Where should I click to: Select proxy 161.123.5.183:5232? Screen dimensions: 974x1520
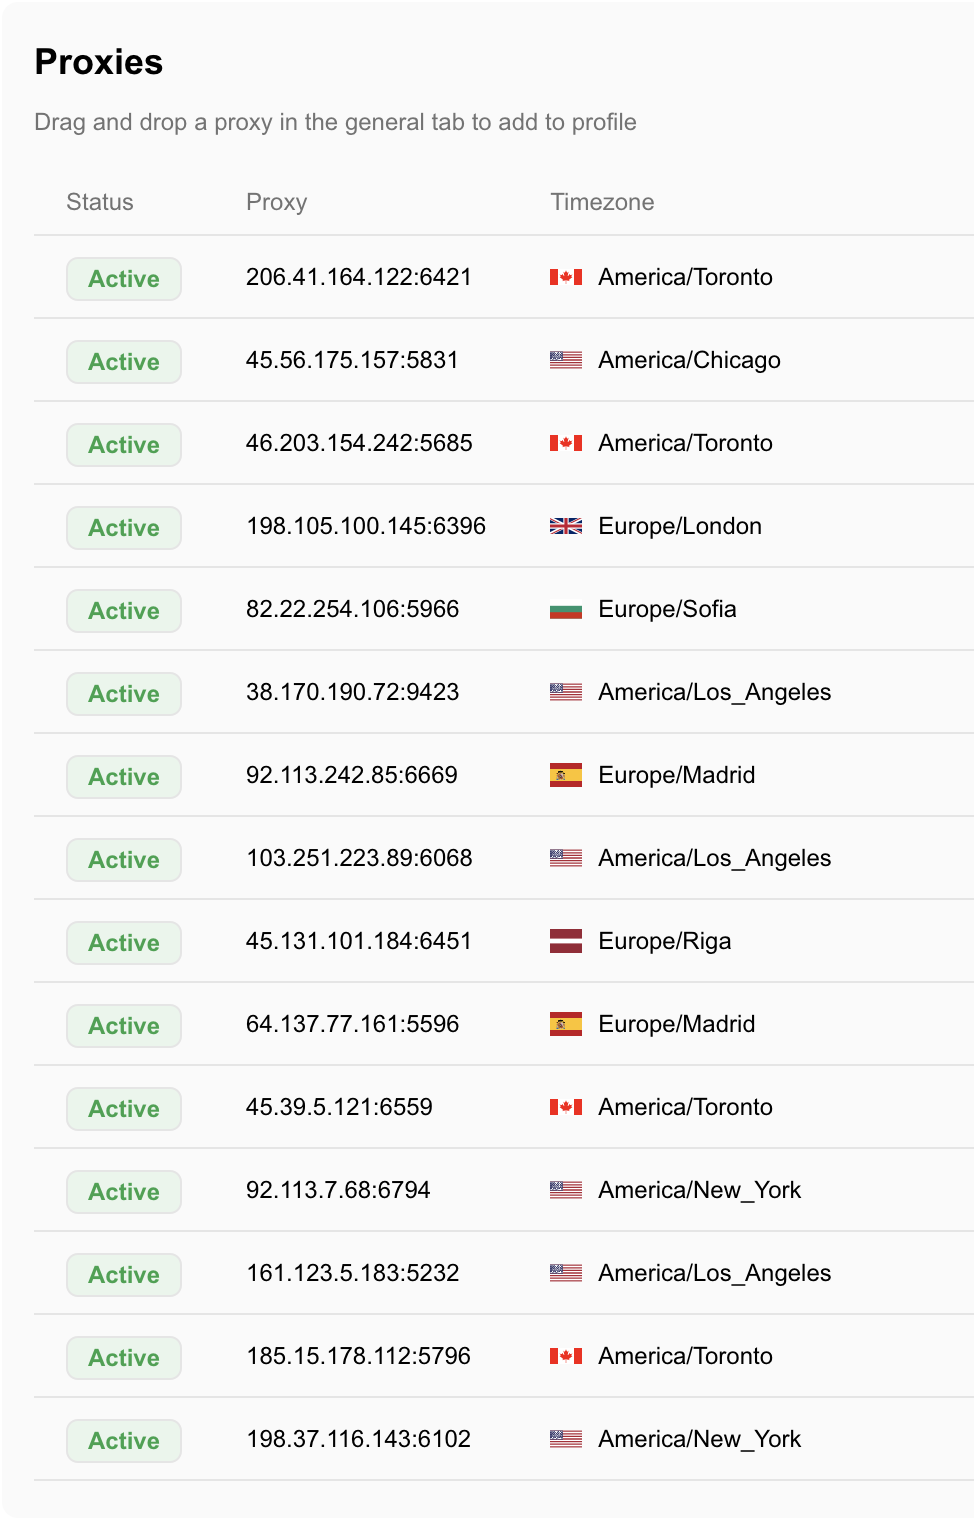point(353,1273)
